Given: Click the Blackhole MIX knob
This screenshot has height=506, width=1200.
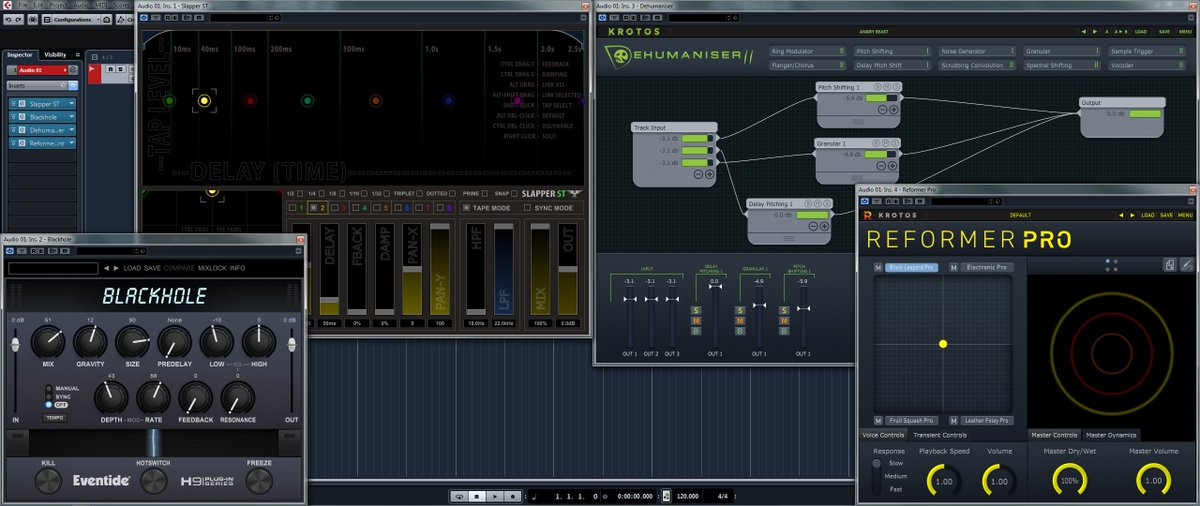Looking at the screenshot, I should click(x=48, y=343).
